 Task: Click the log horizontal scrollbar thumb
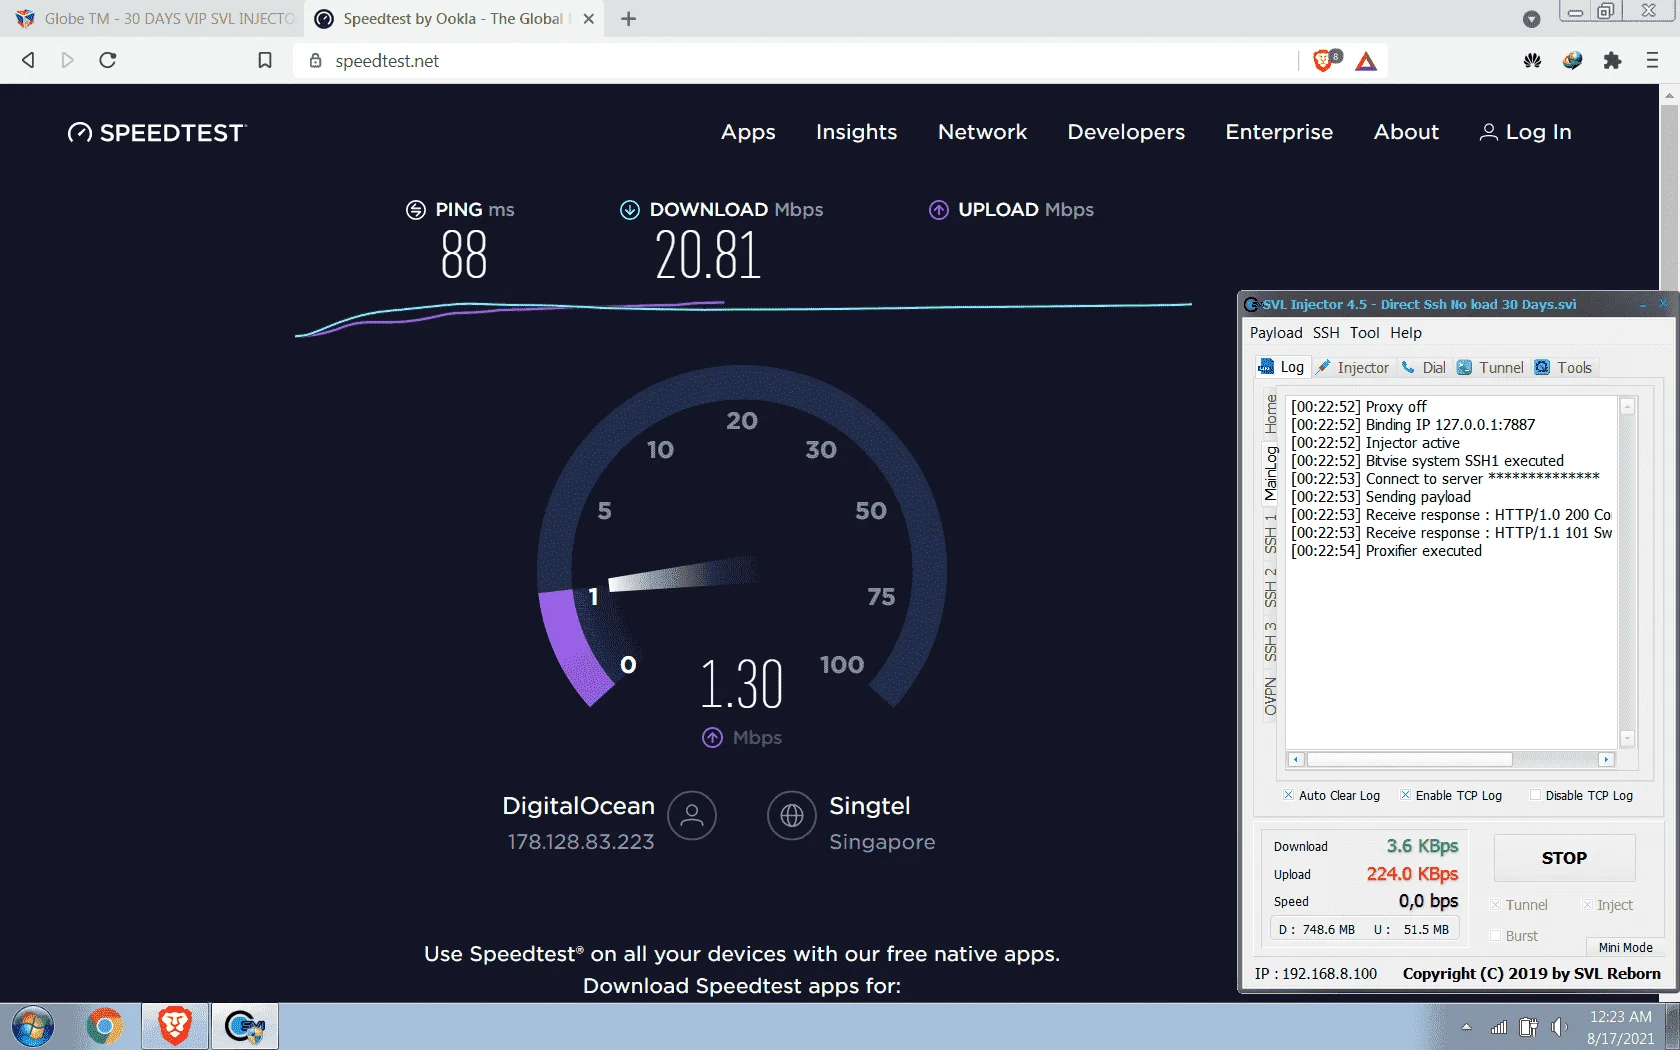pos(1409,759)
